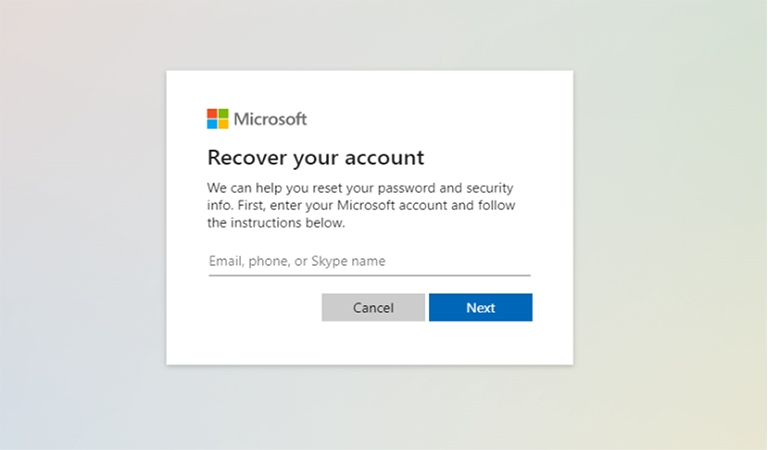The width and height of the screenshot is (768, 450).
Task: Click the Cancel button
Action: 373,308
